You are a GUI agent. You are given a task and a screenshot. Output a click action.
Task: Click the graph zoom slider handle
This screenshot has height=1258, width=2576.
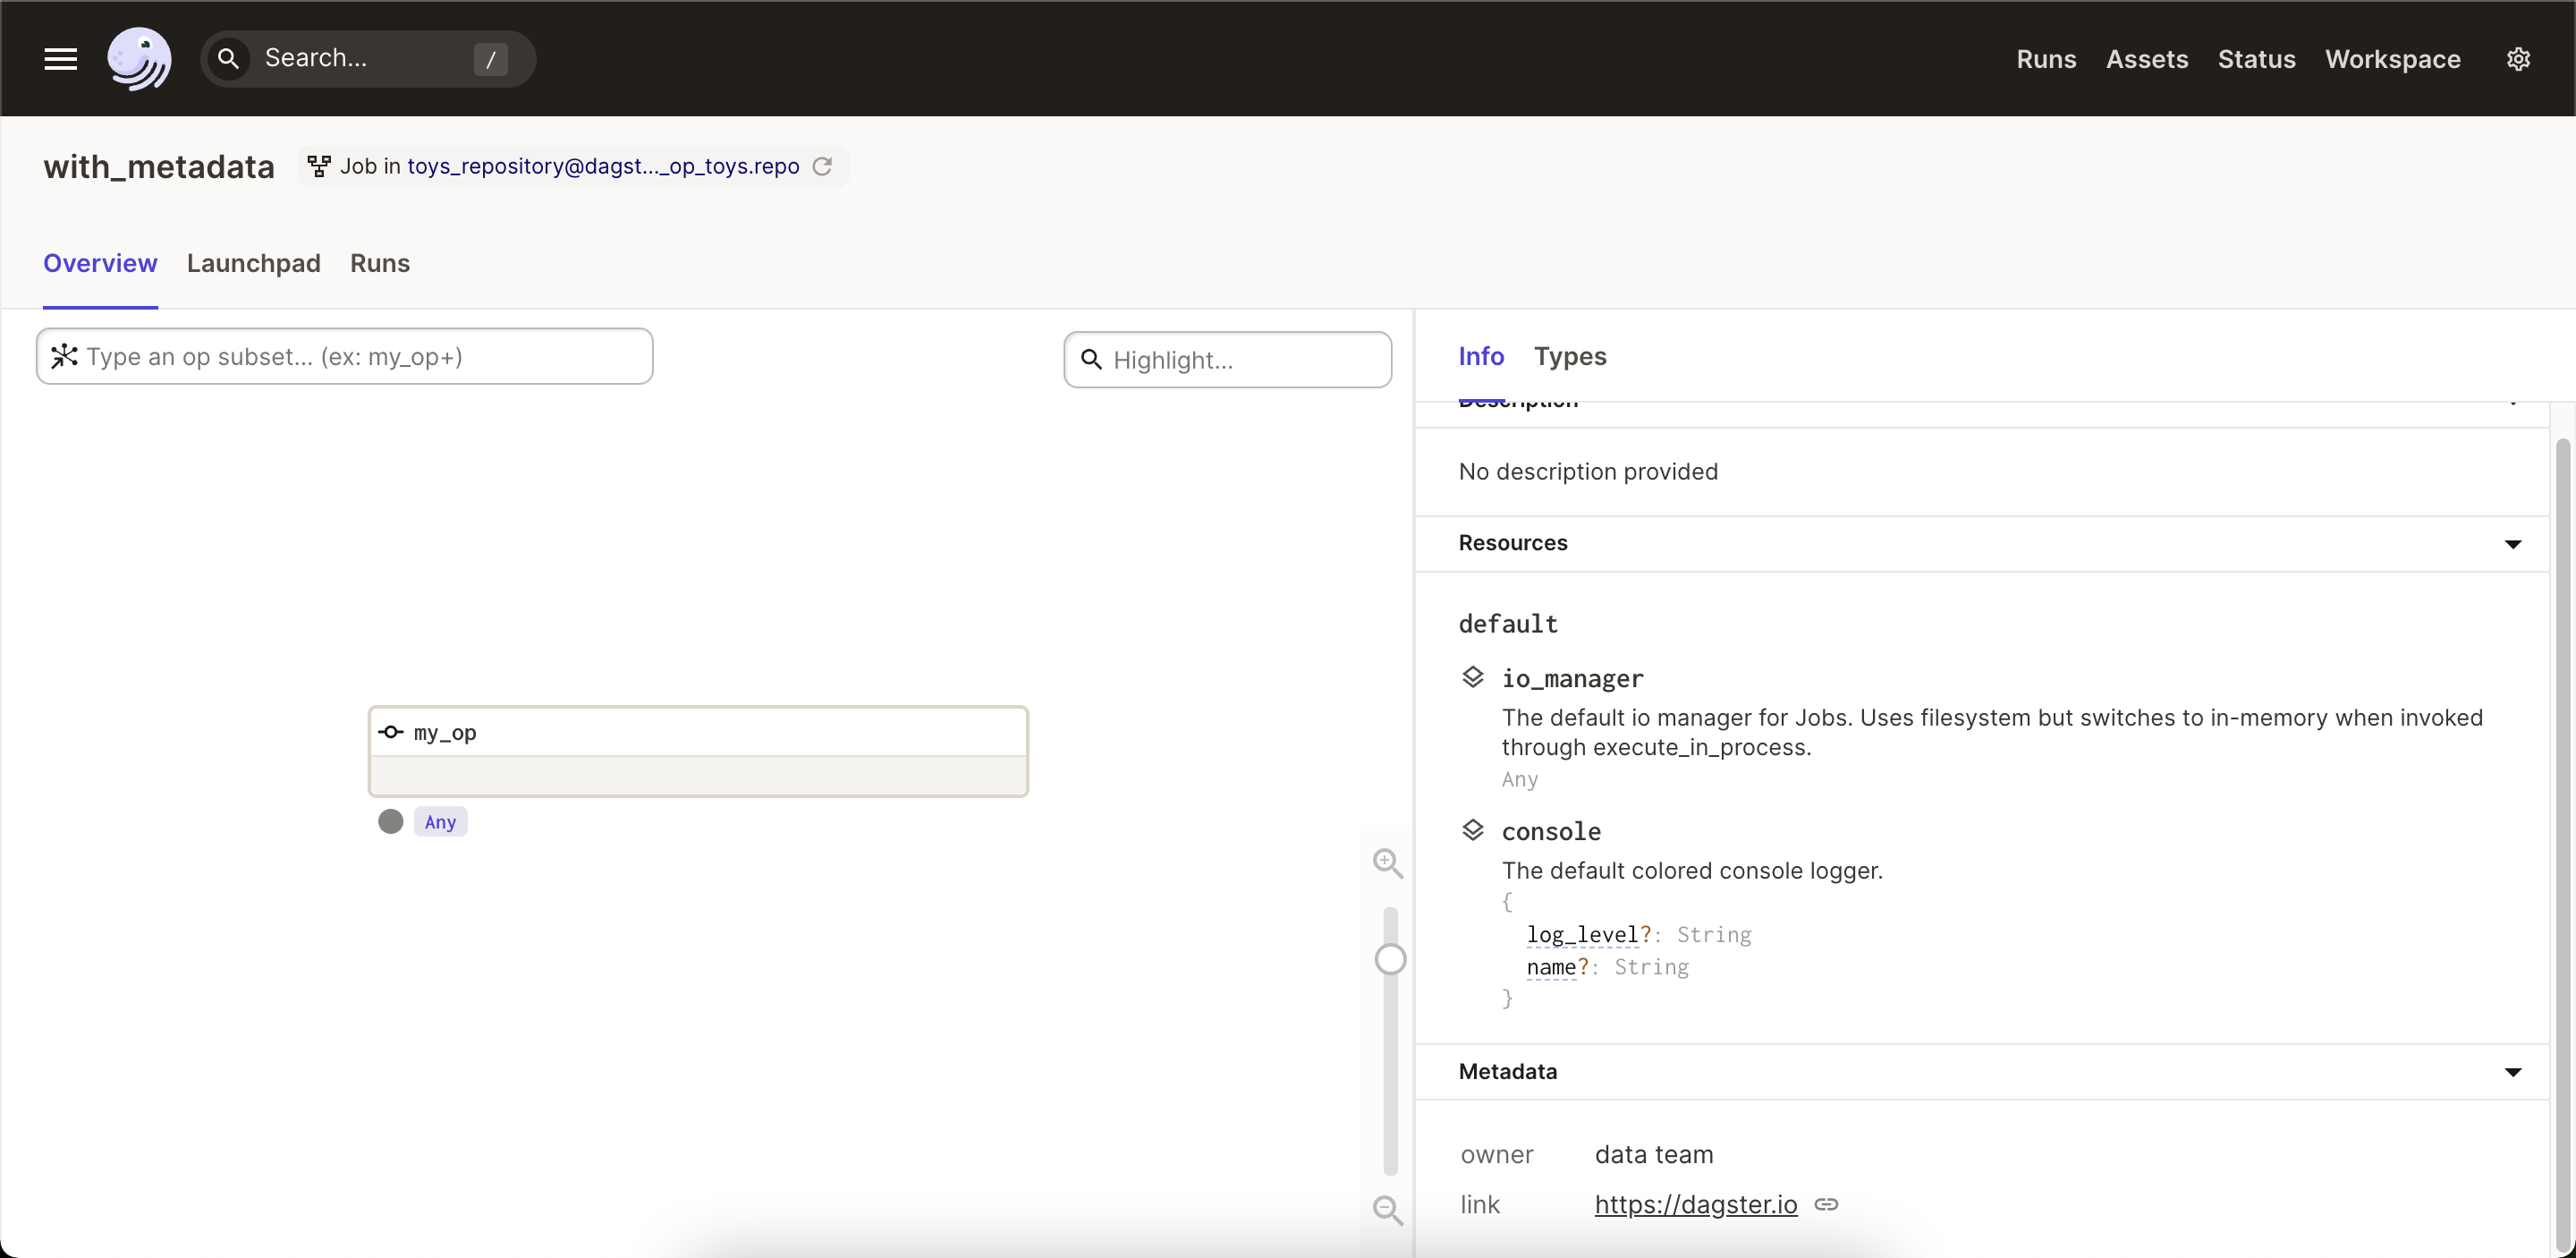(1390, 959)
